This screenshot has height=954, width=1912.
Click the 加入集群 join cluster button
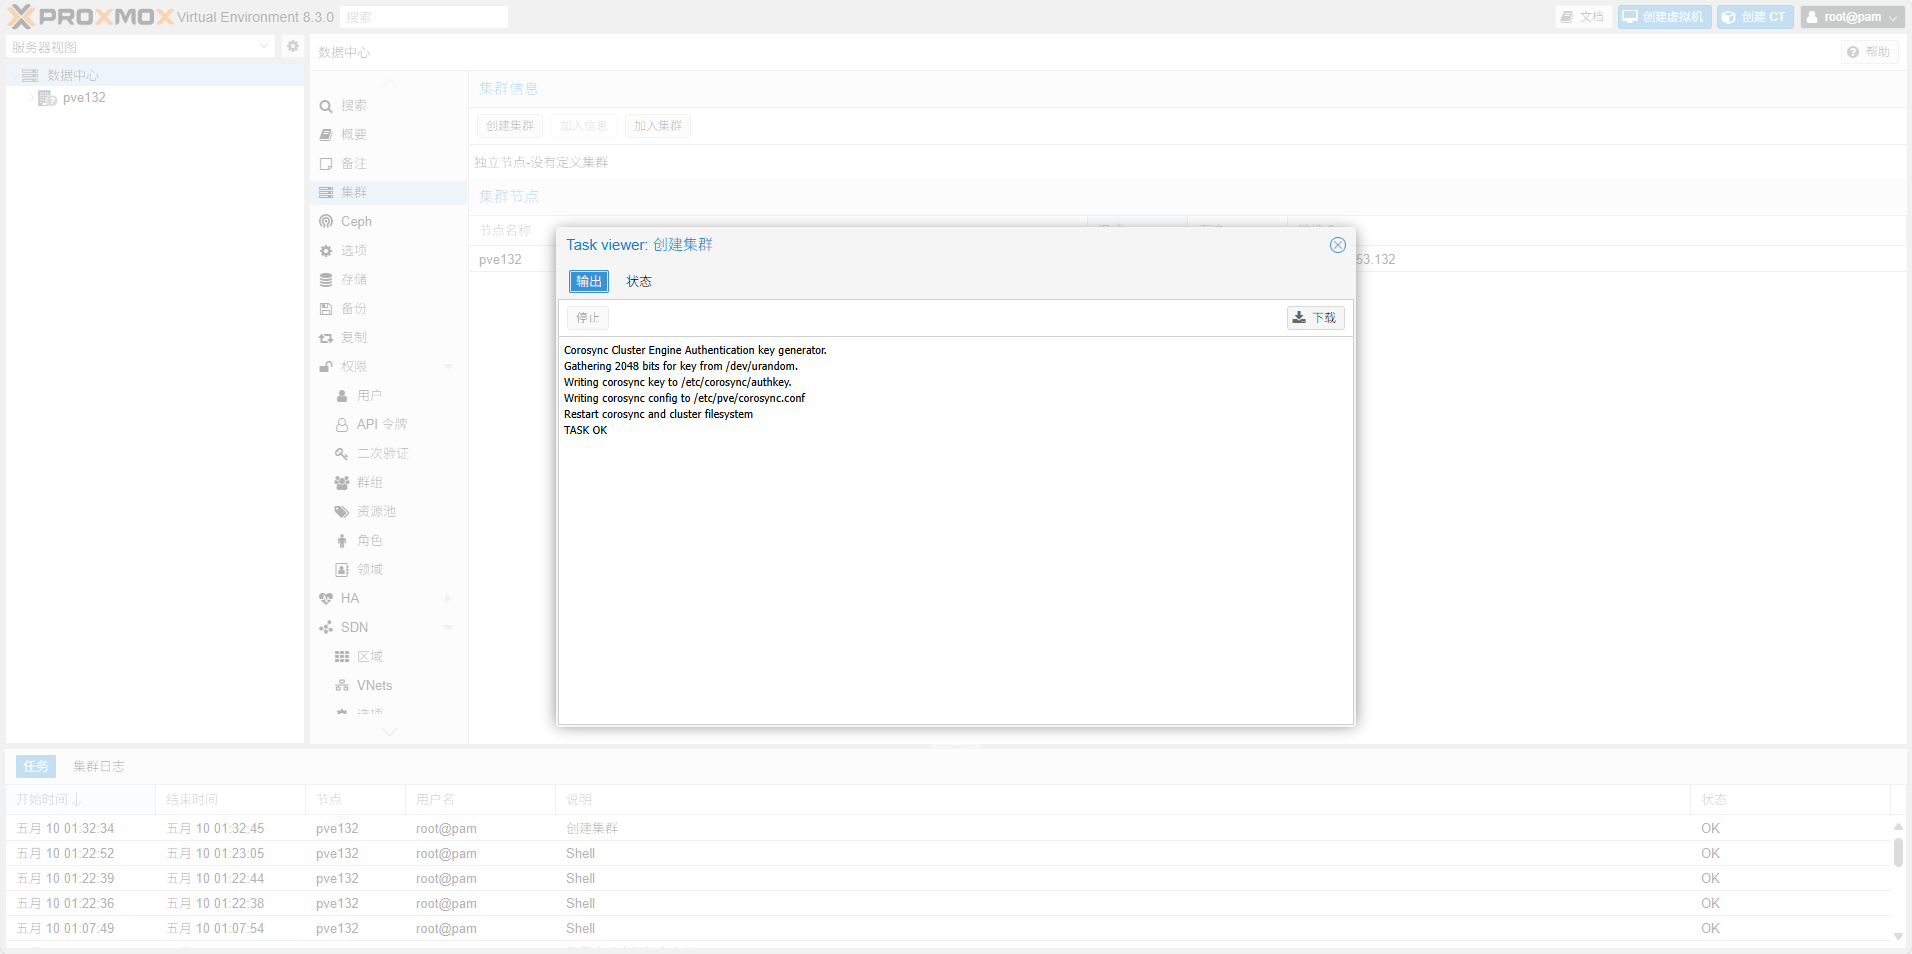pos(658,126)
